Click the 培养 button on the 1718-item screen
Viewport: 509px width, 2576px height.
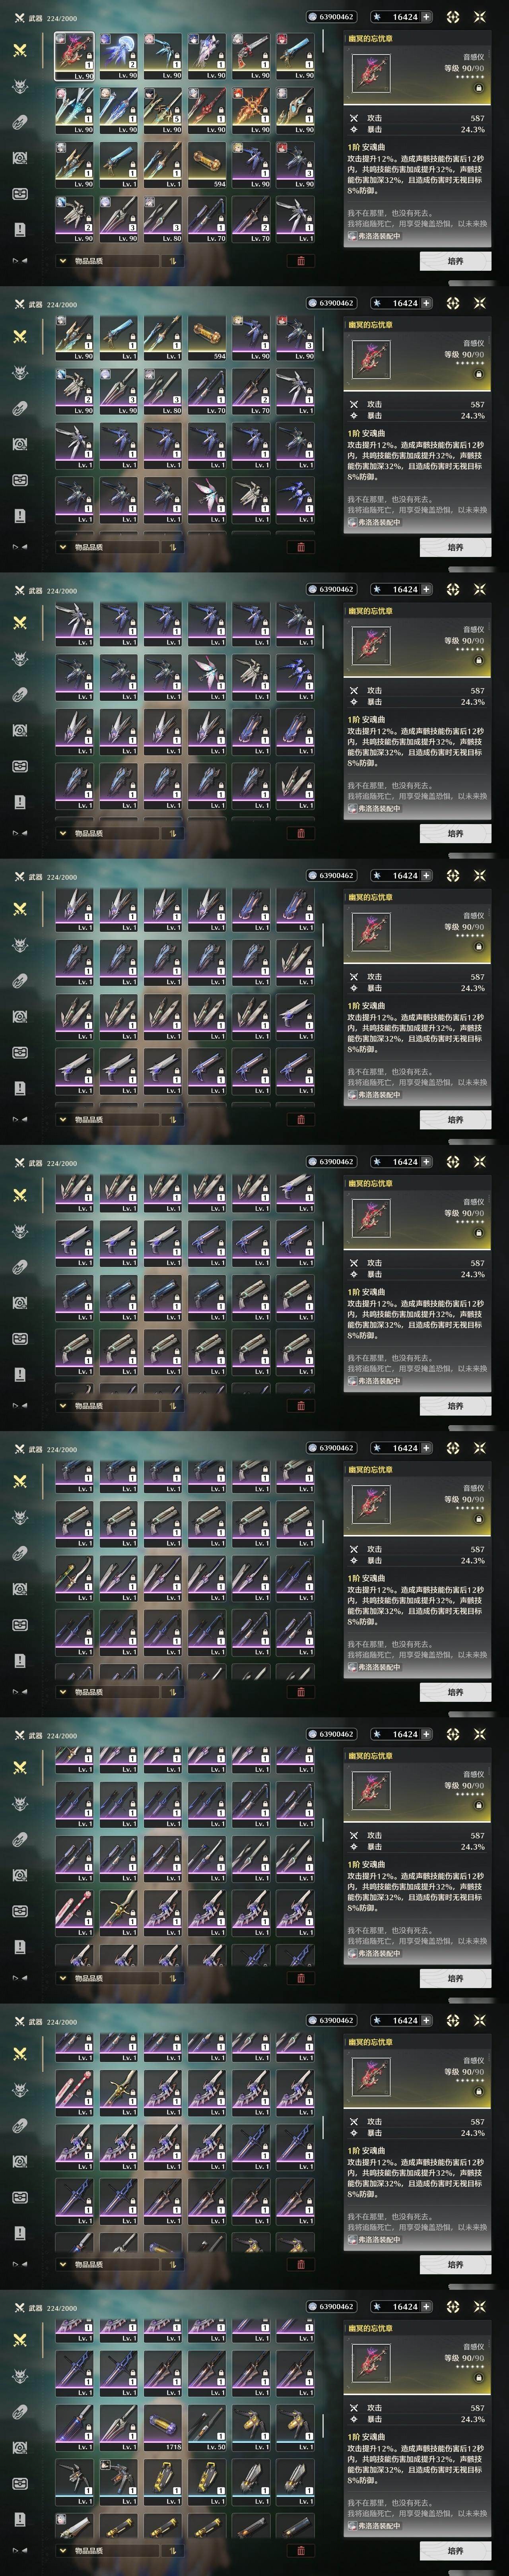(x=455, y=2551)
